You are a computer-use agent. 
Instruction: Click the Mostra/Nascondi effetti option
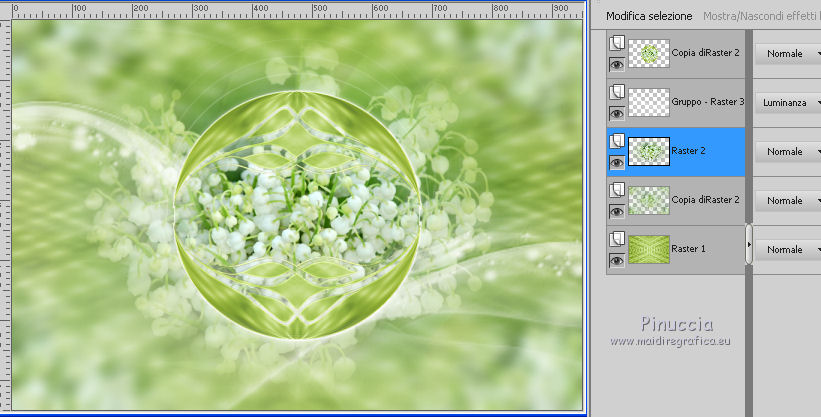[762, 16]
